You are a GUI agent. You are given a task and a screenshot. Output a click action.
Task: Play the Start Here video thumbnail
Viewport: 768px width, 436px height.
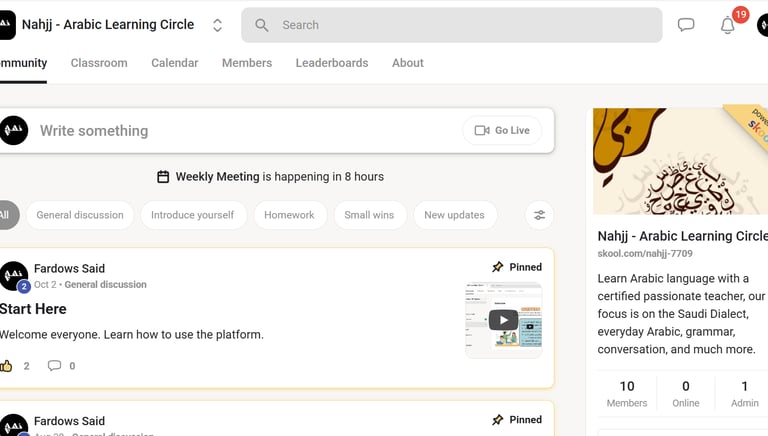tap(504, 320)
